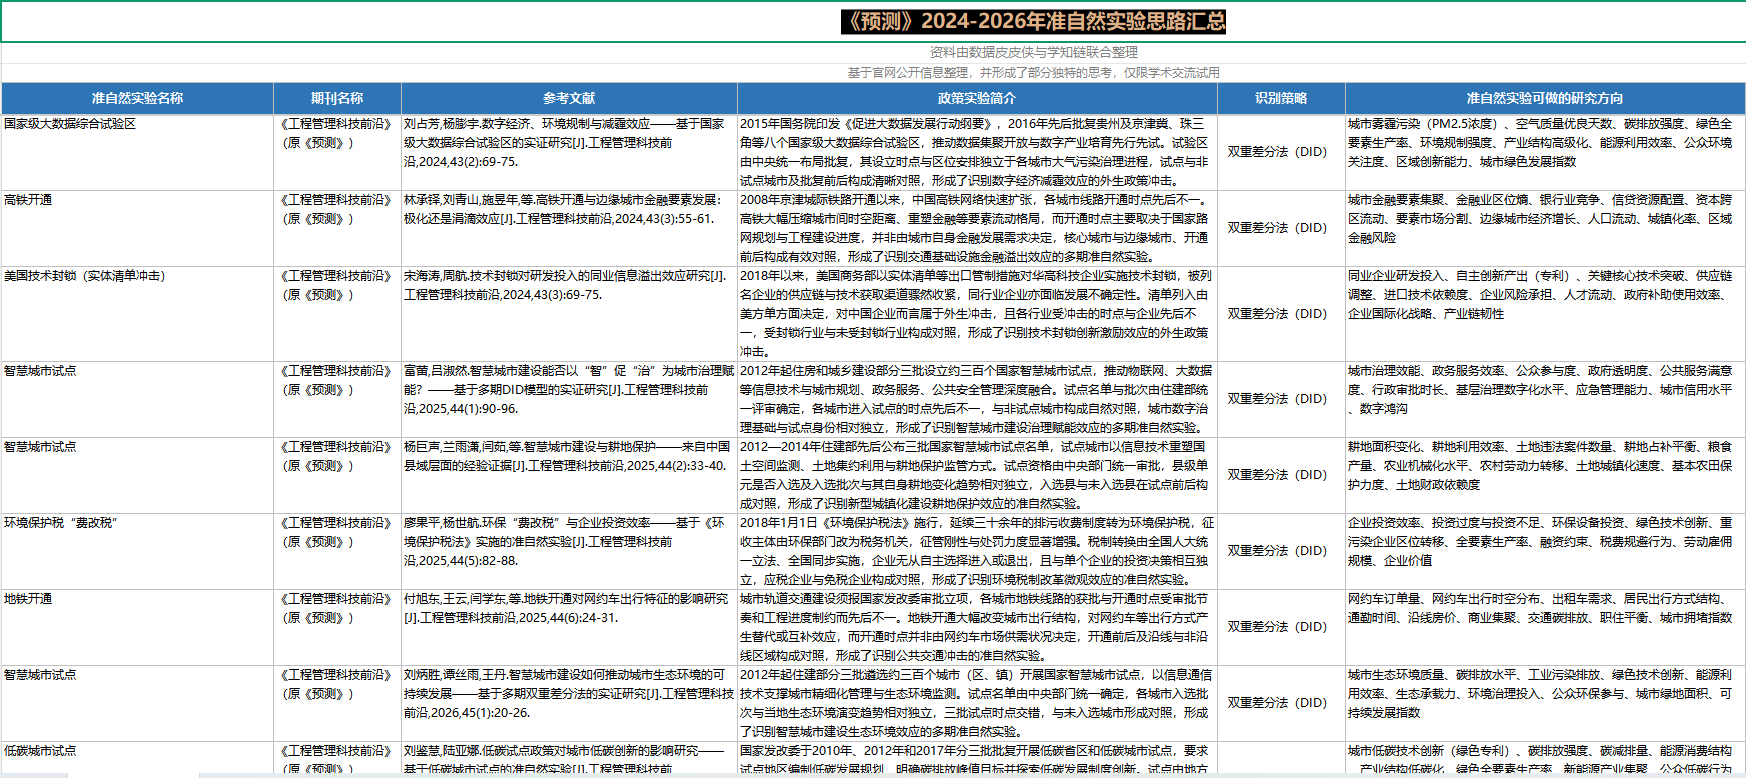Click research directions starting 城市金融要素集聚
The height and width of the screenshot is (778, 1746).
[1545, 228]
